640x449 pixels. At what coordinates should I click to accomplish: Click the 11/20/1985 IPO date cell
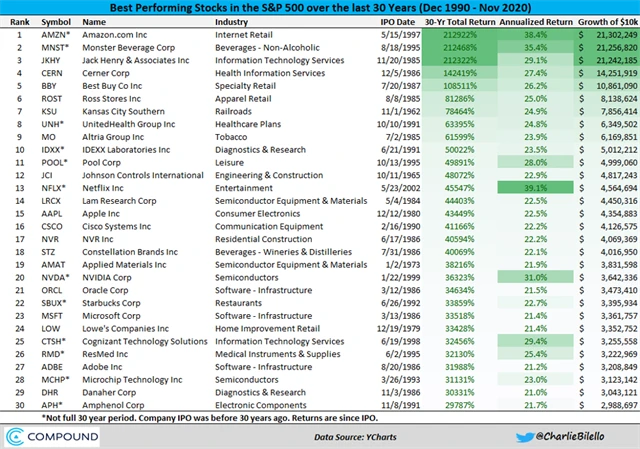(398, 60)
